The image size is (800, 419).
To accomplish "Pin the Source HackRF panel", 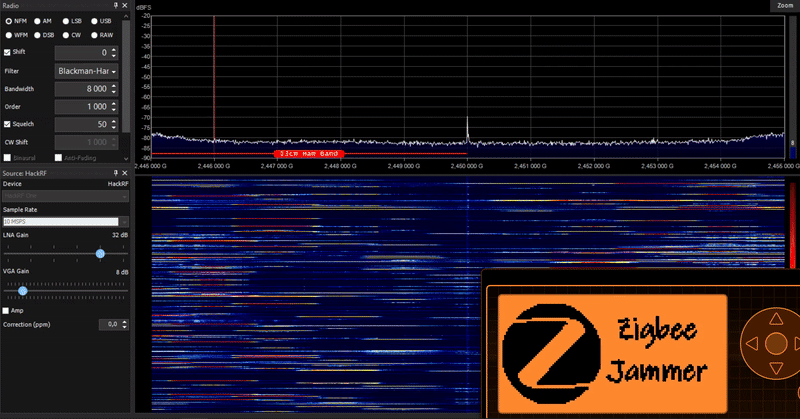I will pyautogui.click(x=116, y=173).
